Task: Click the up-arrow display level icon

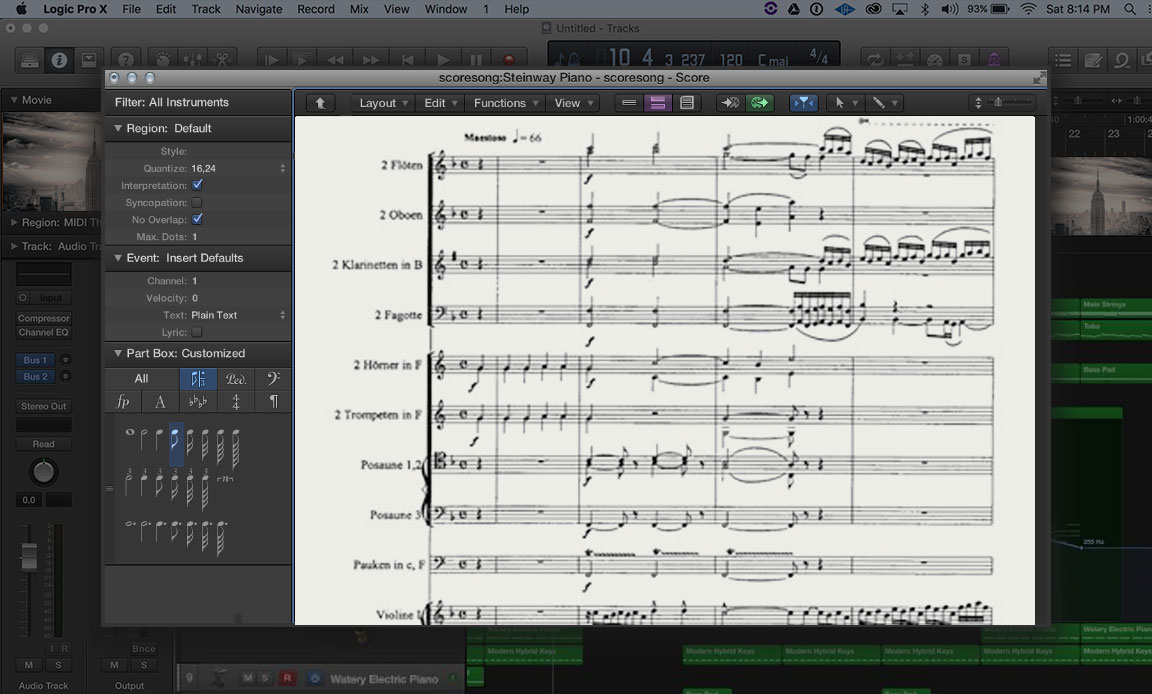Action: [x=320, y=103]
